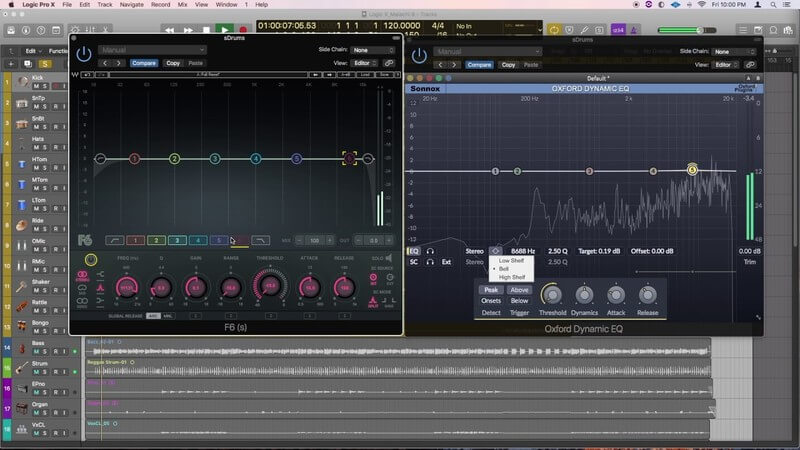800x450 pixels.
Task: Click the Kick track instrument icon
Action: (22, 82)
